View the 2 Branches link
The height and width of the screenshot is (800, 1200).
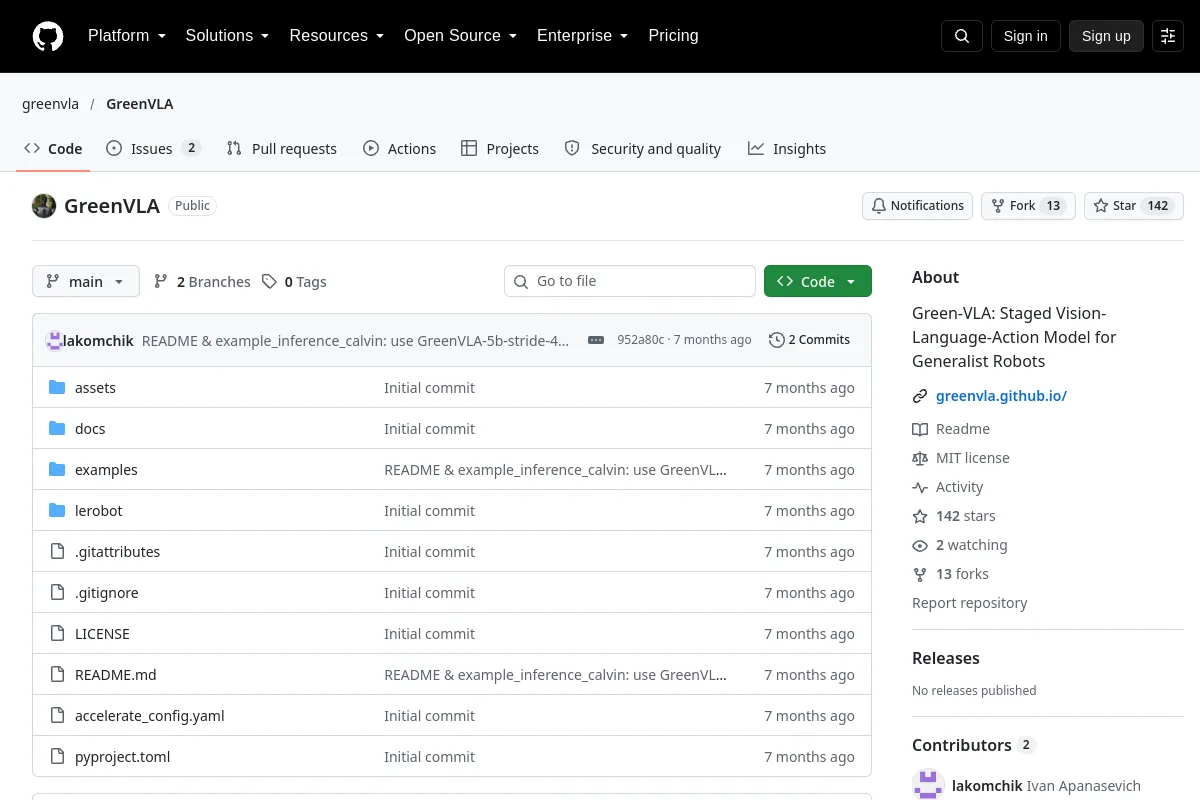(x=202, y=282)
